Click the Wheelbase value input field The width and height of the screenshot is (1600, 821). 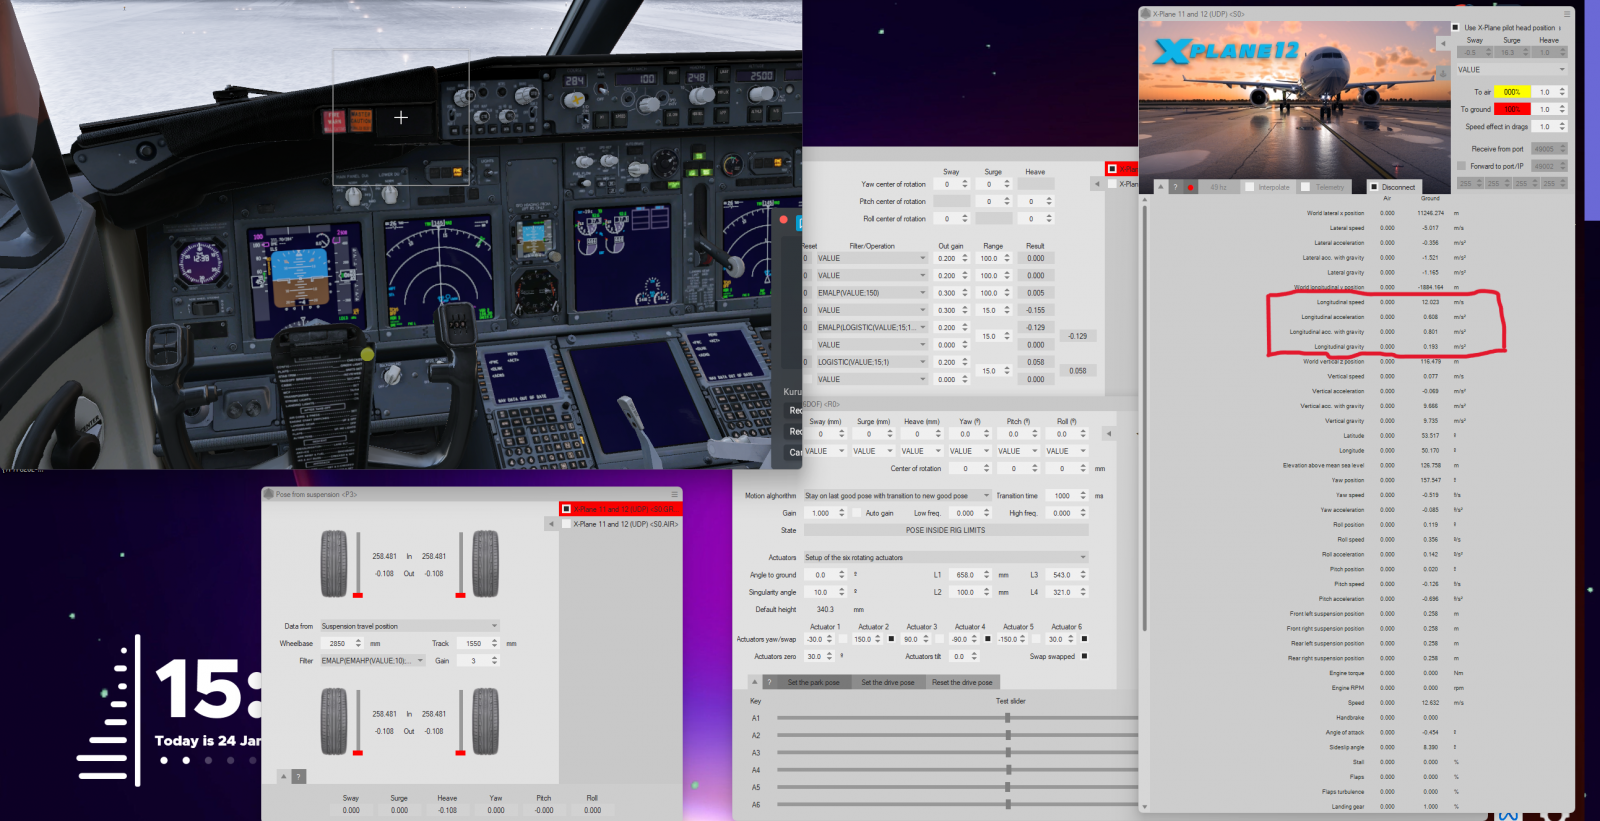coord(337,644)
